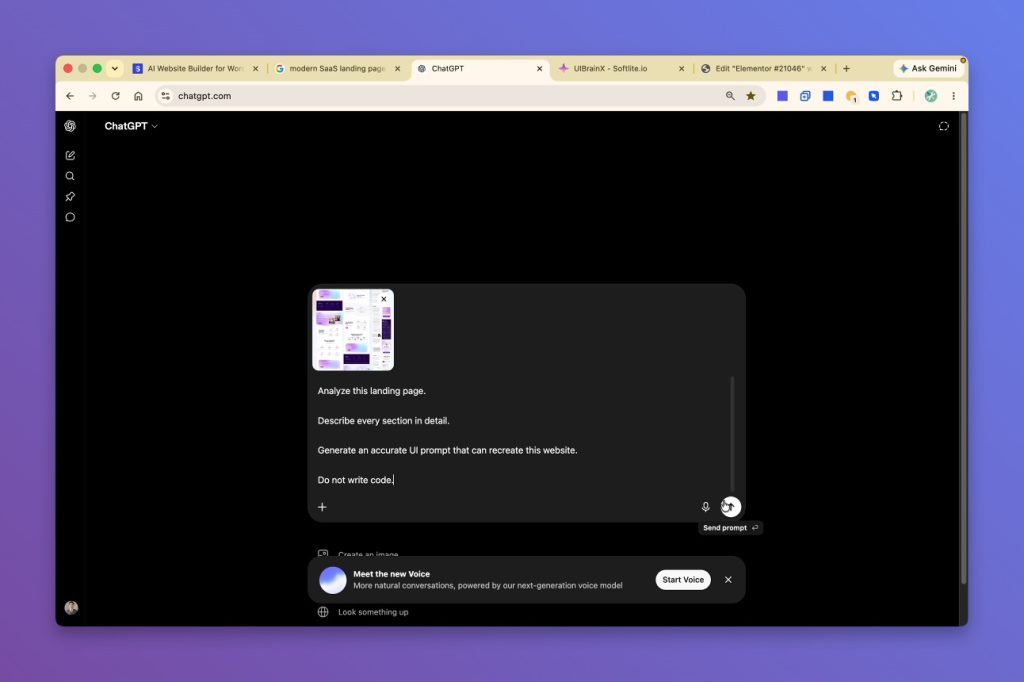Close the modern SaaS landing page tab

tap(397, 69)
